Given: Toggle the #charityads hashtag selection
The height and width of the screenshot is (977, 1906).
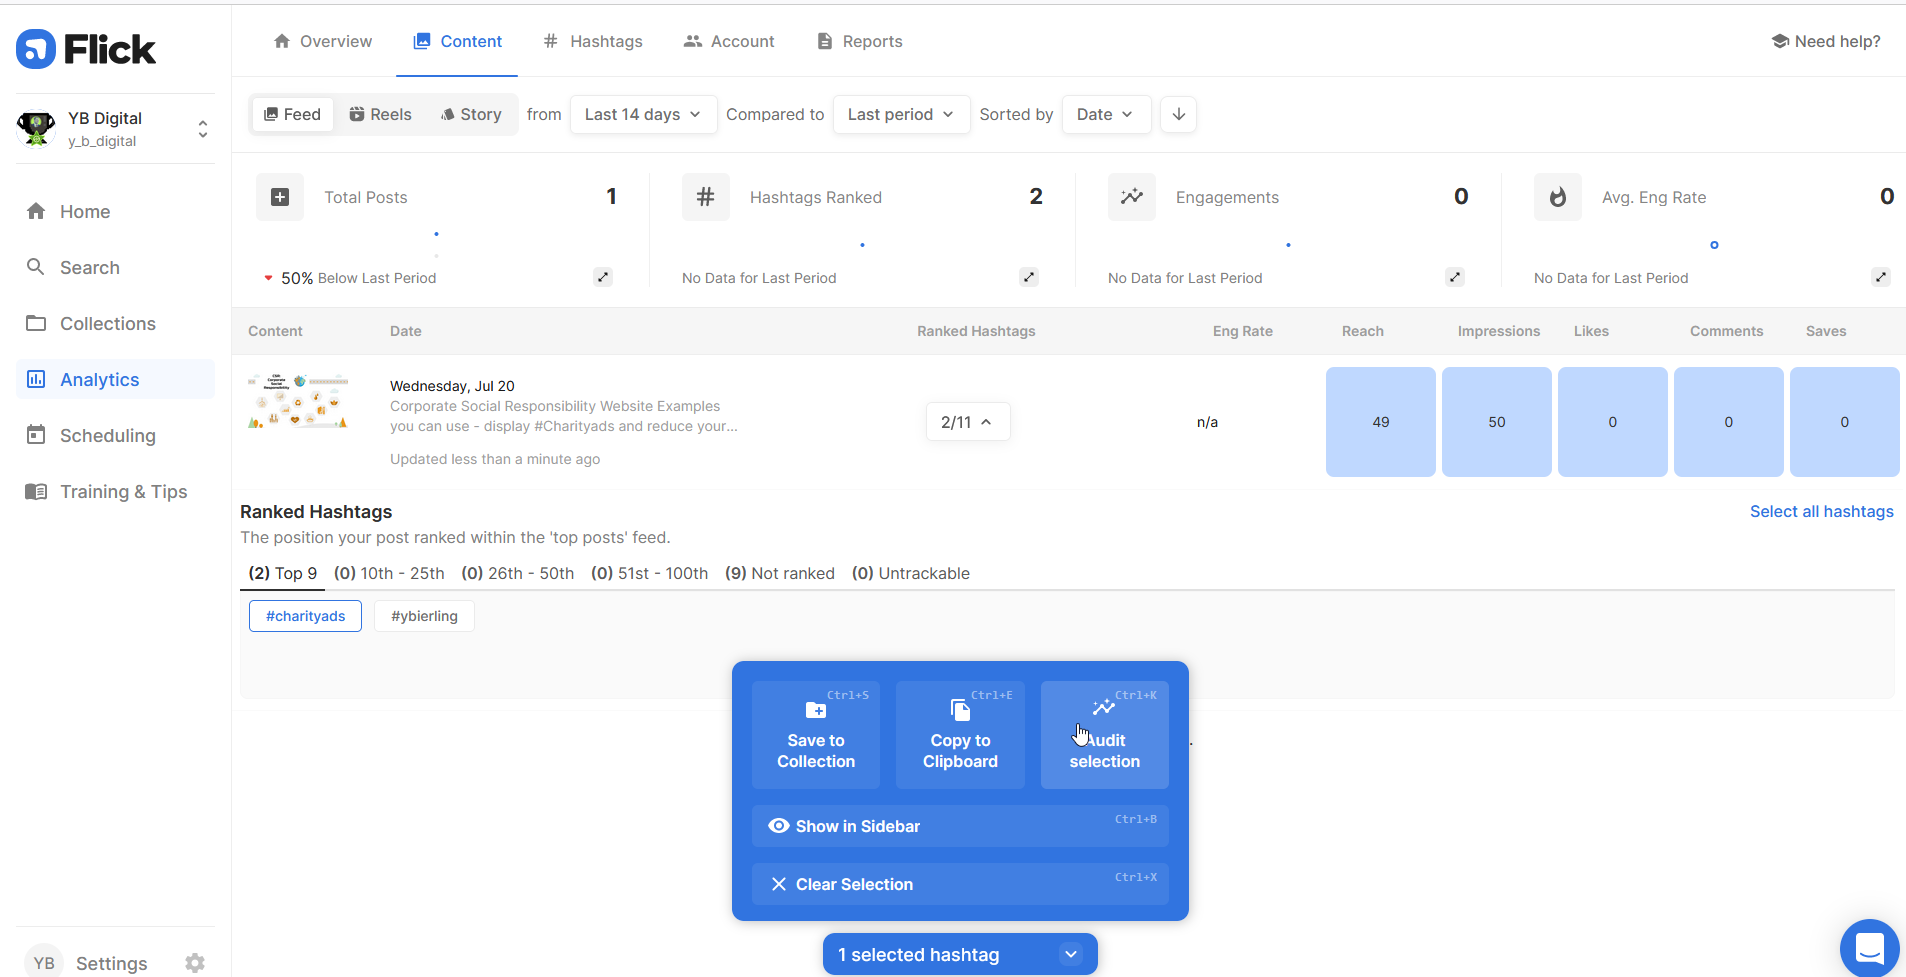Looking at the screenshot, I should [x=305, y=616].
